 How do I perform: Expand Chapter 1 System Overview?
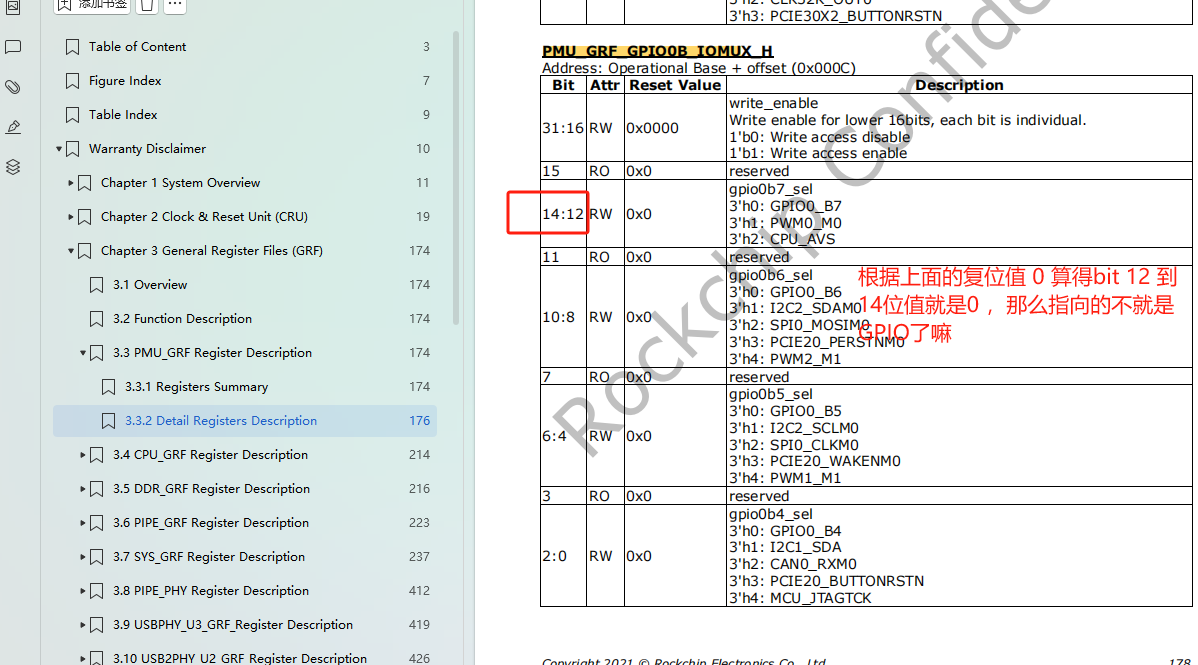point(71,183)
